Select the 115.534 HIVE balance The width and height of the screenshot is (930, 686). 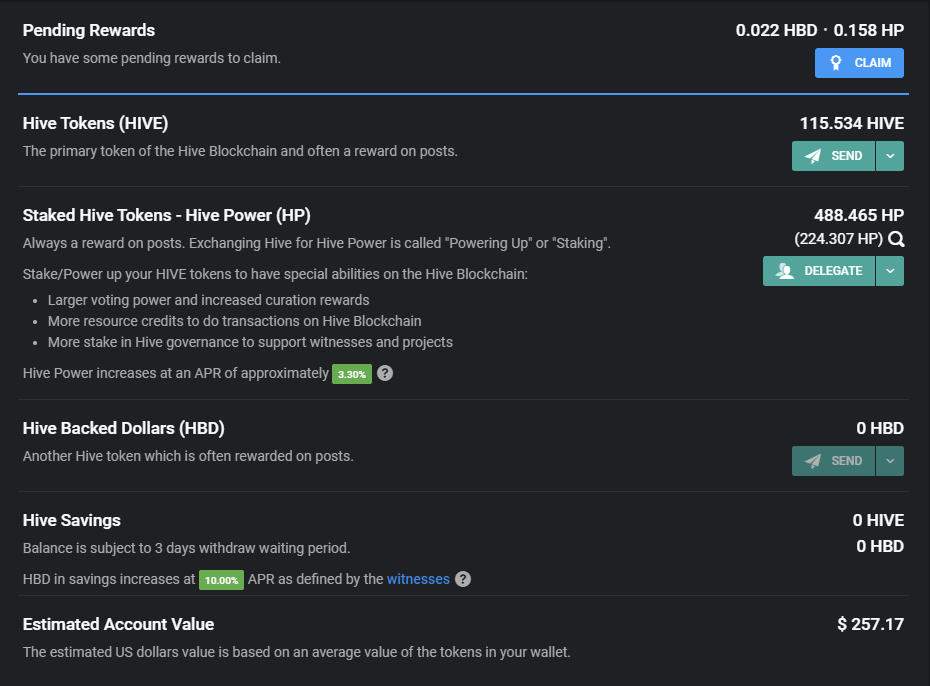(852, 123)
